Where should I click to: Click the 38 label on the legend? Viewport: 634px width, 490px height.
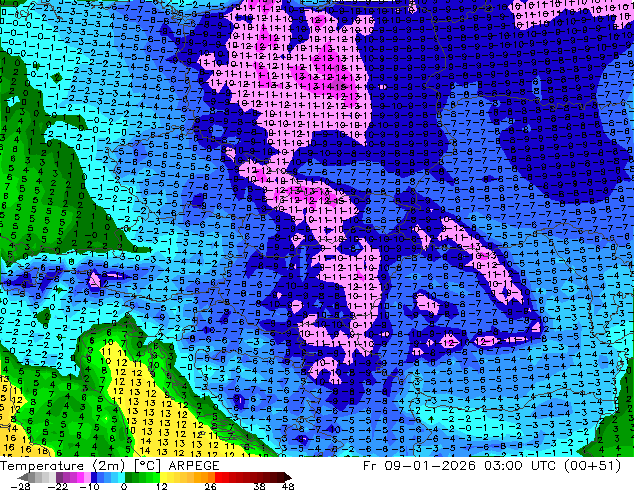(260, 486)
